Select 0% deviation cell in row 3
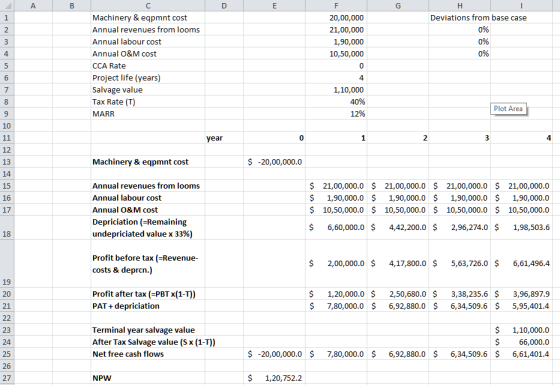The width and height of the screenshot is (560, 385). pos(460,42)
